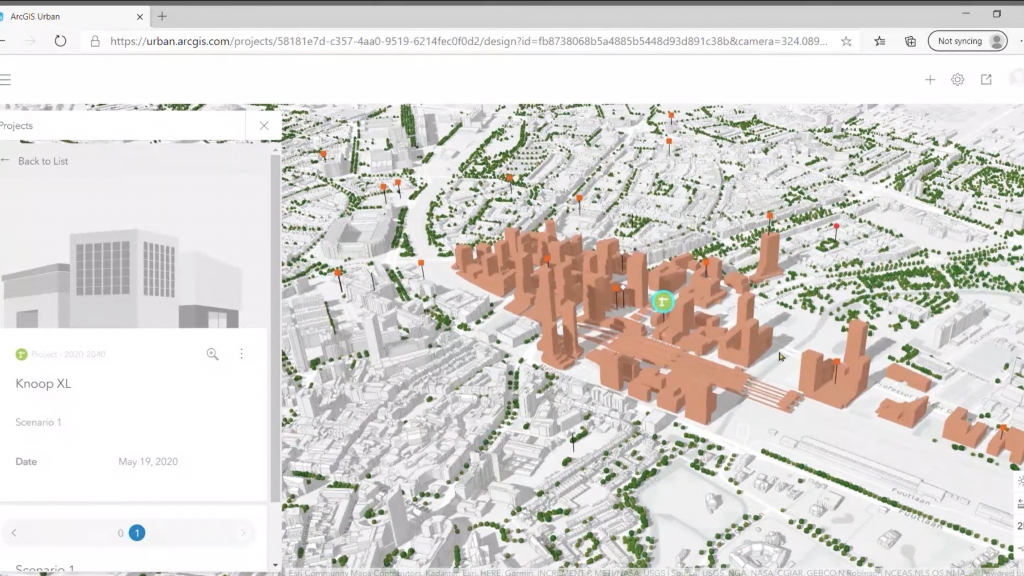1024x576 pixels.
Task: Select the green project marker on the map
Action: click(x=662, y=301)
